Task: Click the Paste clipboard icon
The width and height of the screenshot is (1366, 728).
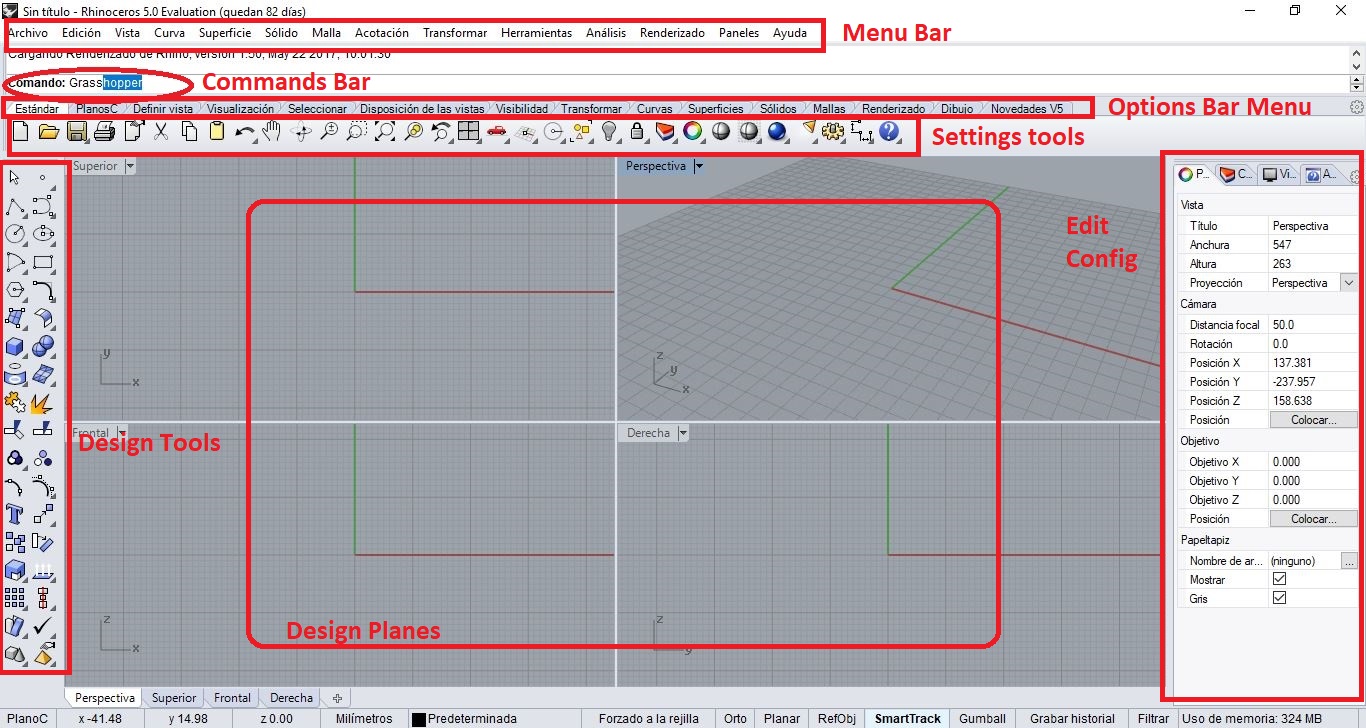Action: coord(217,131)
